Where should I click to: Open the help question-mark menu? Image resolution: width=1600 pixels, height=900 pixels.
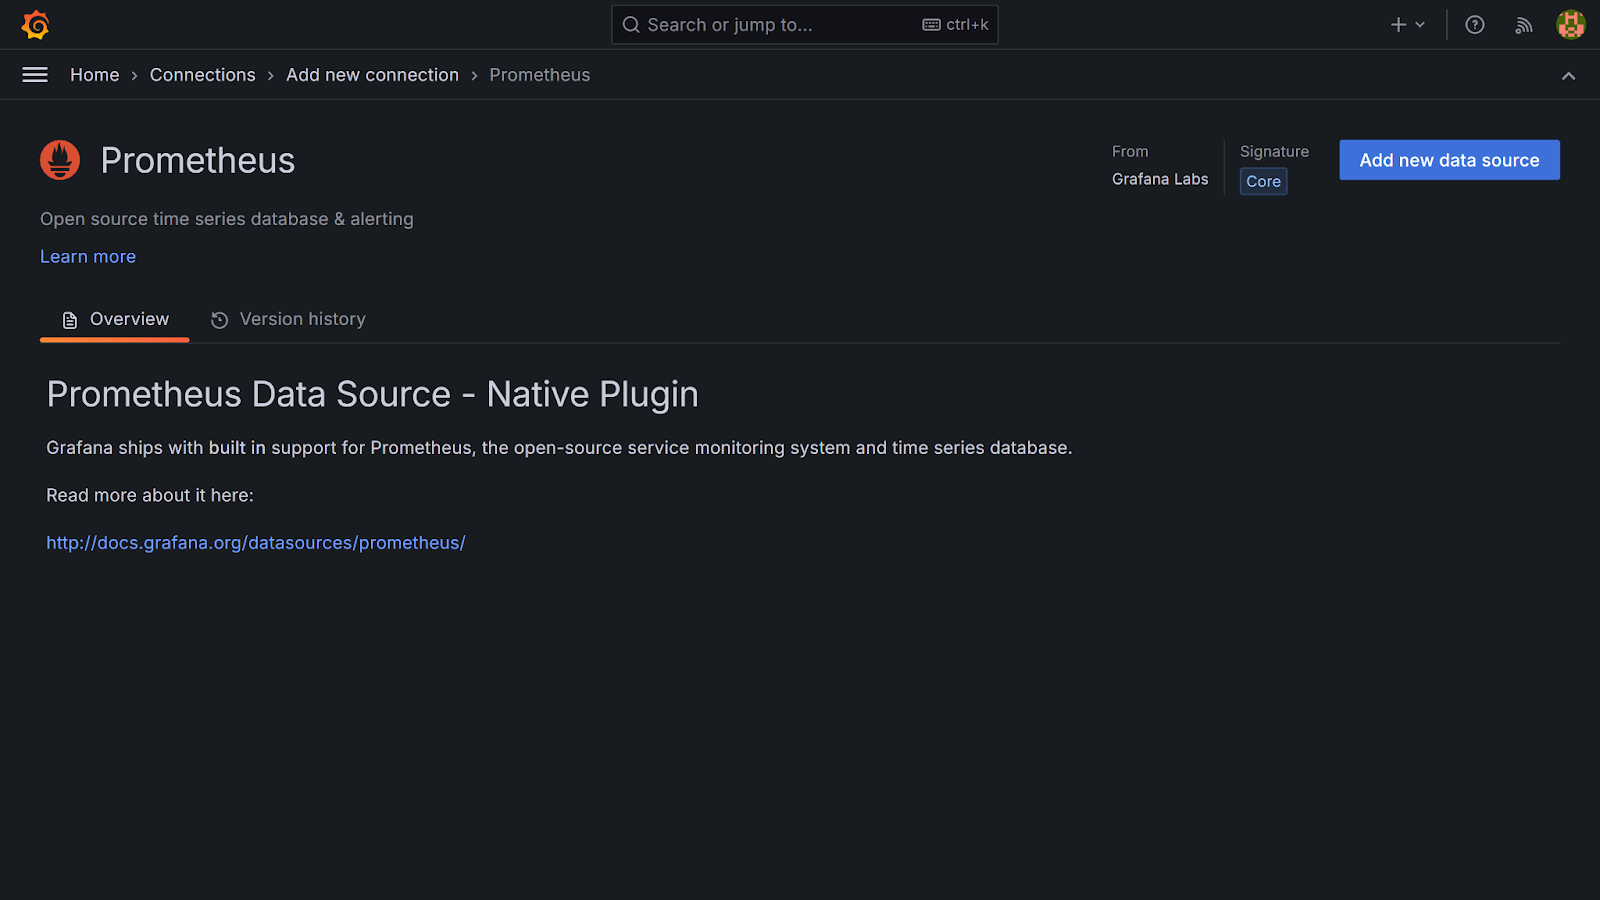(1475, 25)
